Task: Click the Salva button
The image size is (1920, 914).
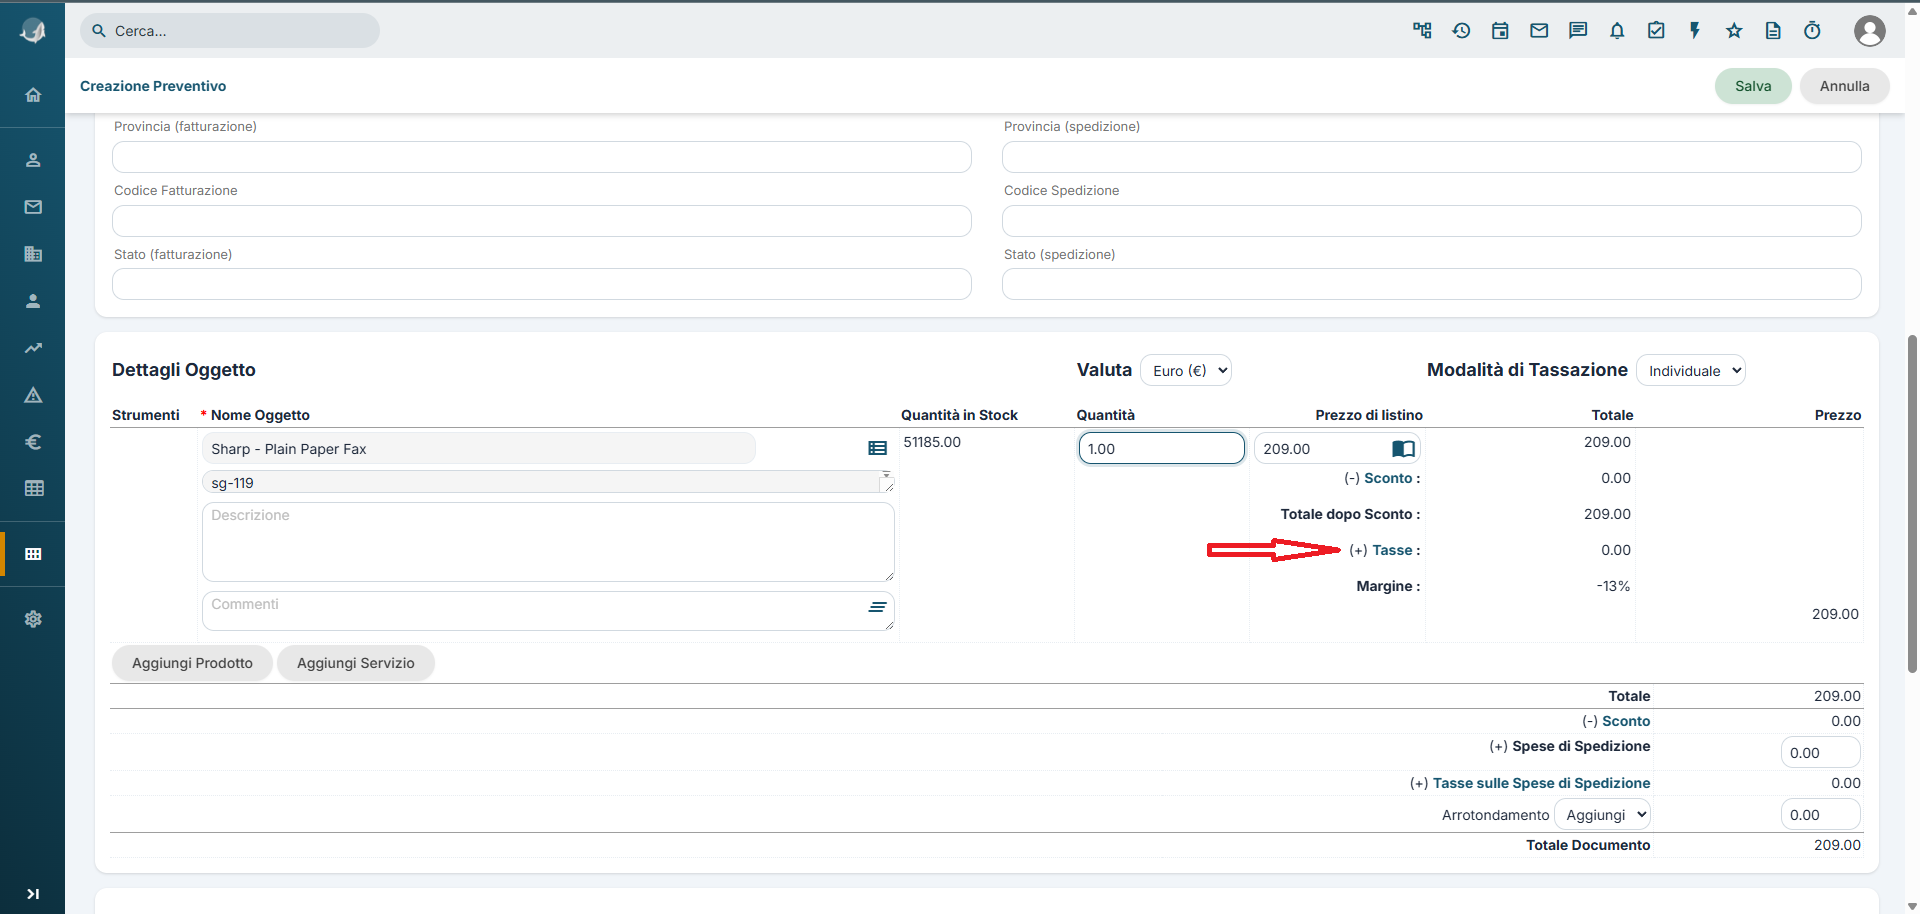Action: (x=1753, y=86)
